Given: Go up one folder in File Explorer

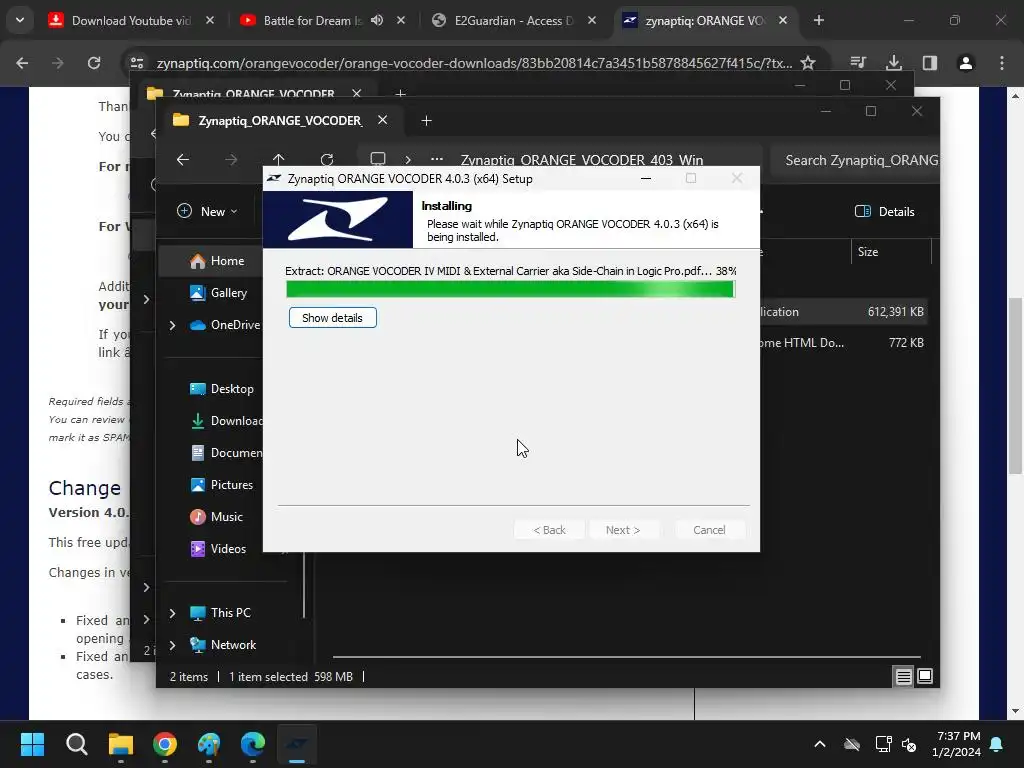Looking at the screenshot, I should click(278, 159).
